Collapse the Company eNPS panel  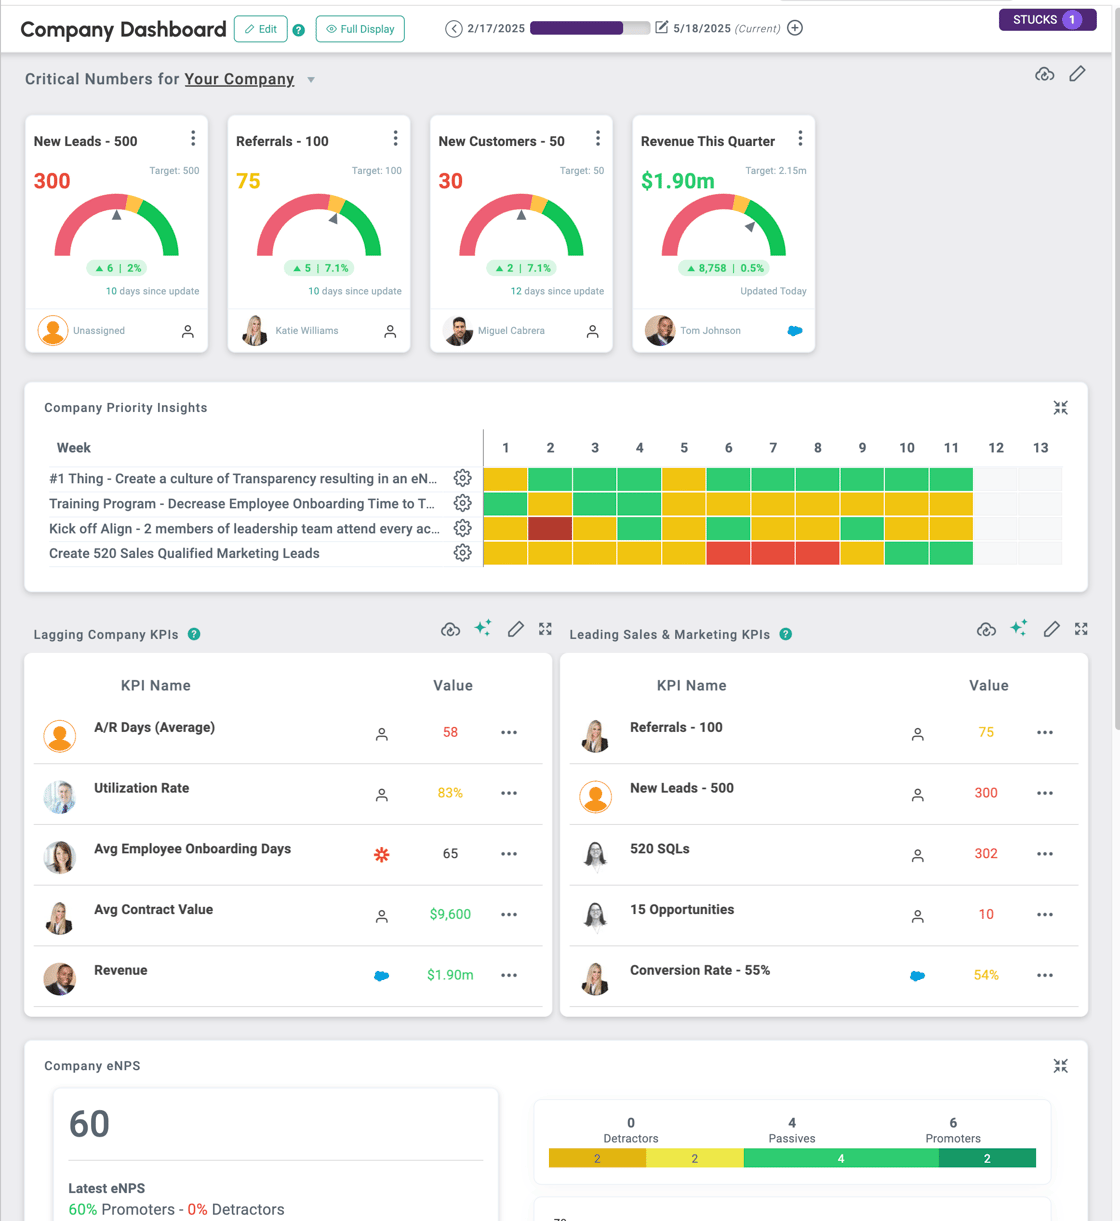pyautogui.click(x=1060, y=1066)
